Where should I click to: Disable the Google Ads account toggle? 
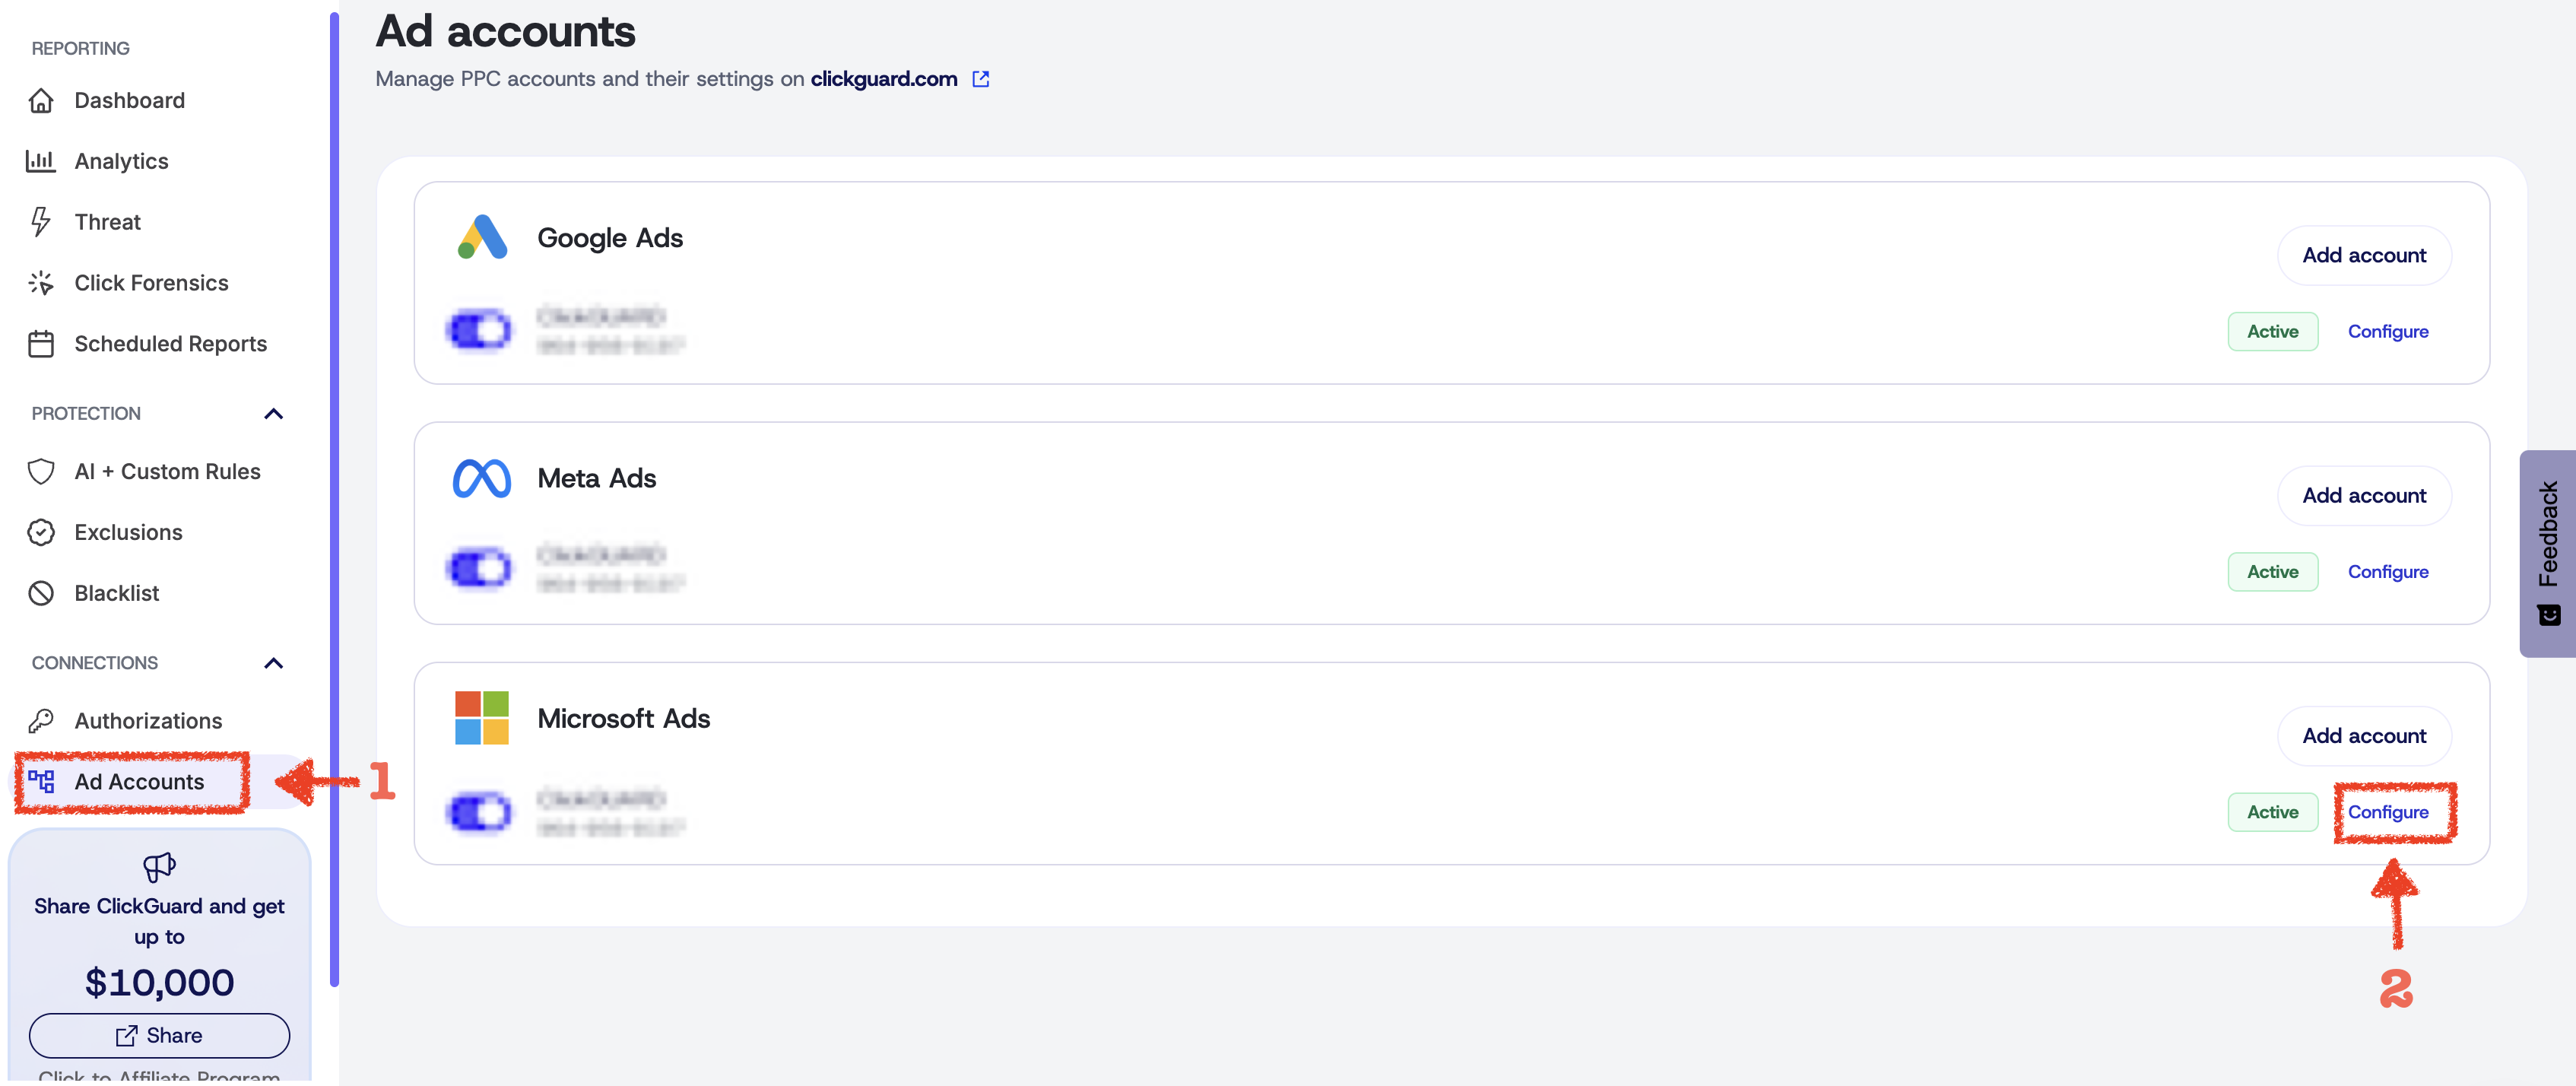(478, 331)
